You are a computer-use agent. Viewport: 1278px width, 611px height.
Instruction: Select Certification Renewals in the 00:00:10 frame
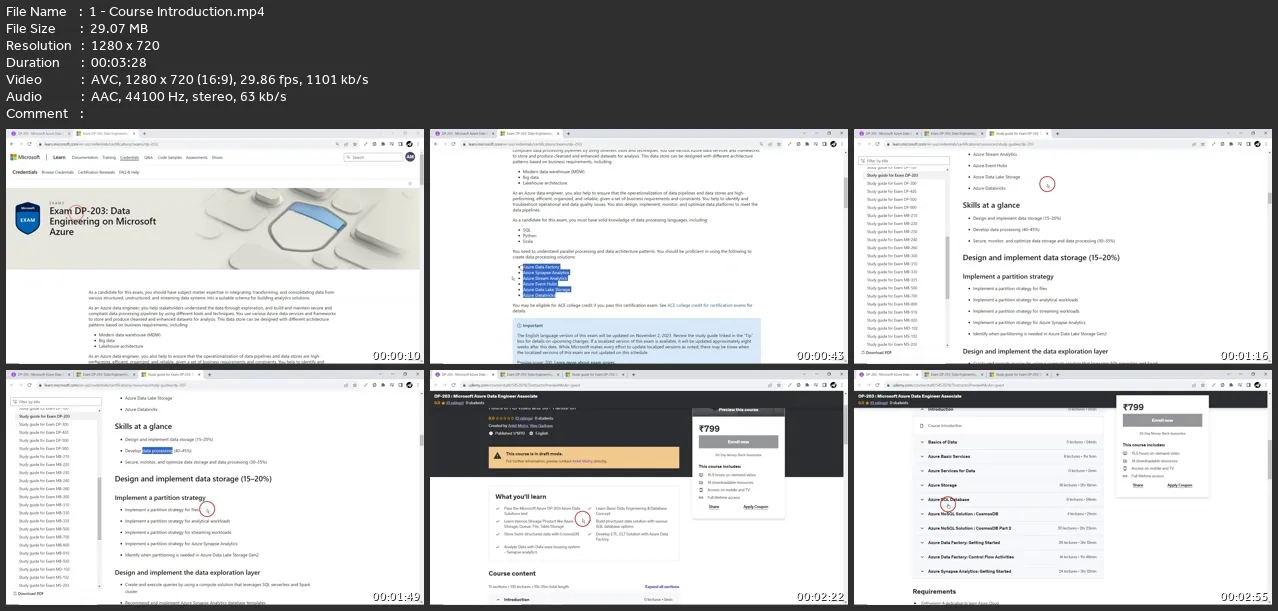point(97,172)
